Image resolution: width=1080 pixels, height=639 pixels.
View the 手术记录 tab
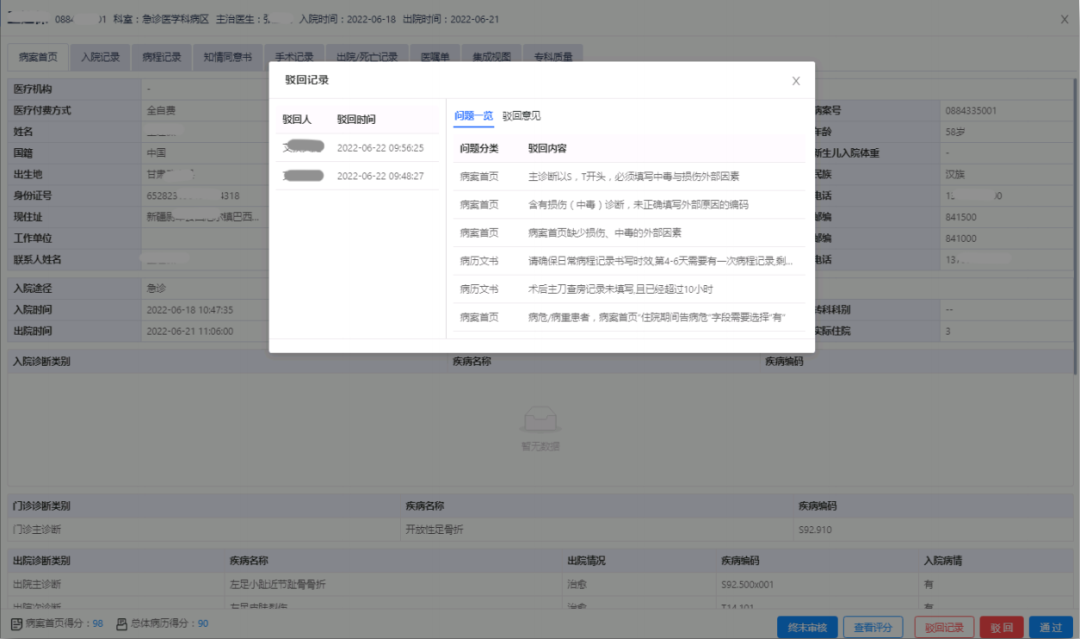point(295,56)
